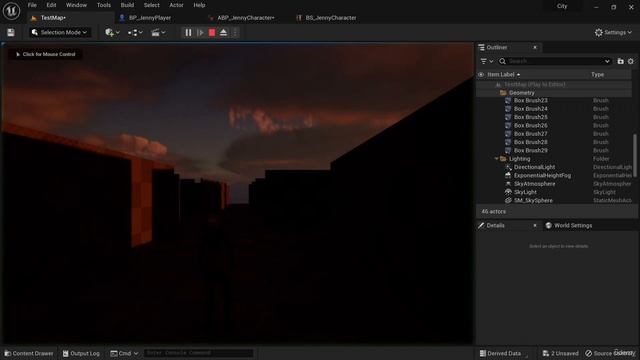Screen dimensions: 640x360
Task: Switch to the BS_JennyCharacter tab
Action: point(331,18)
